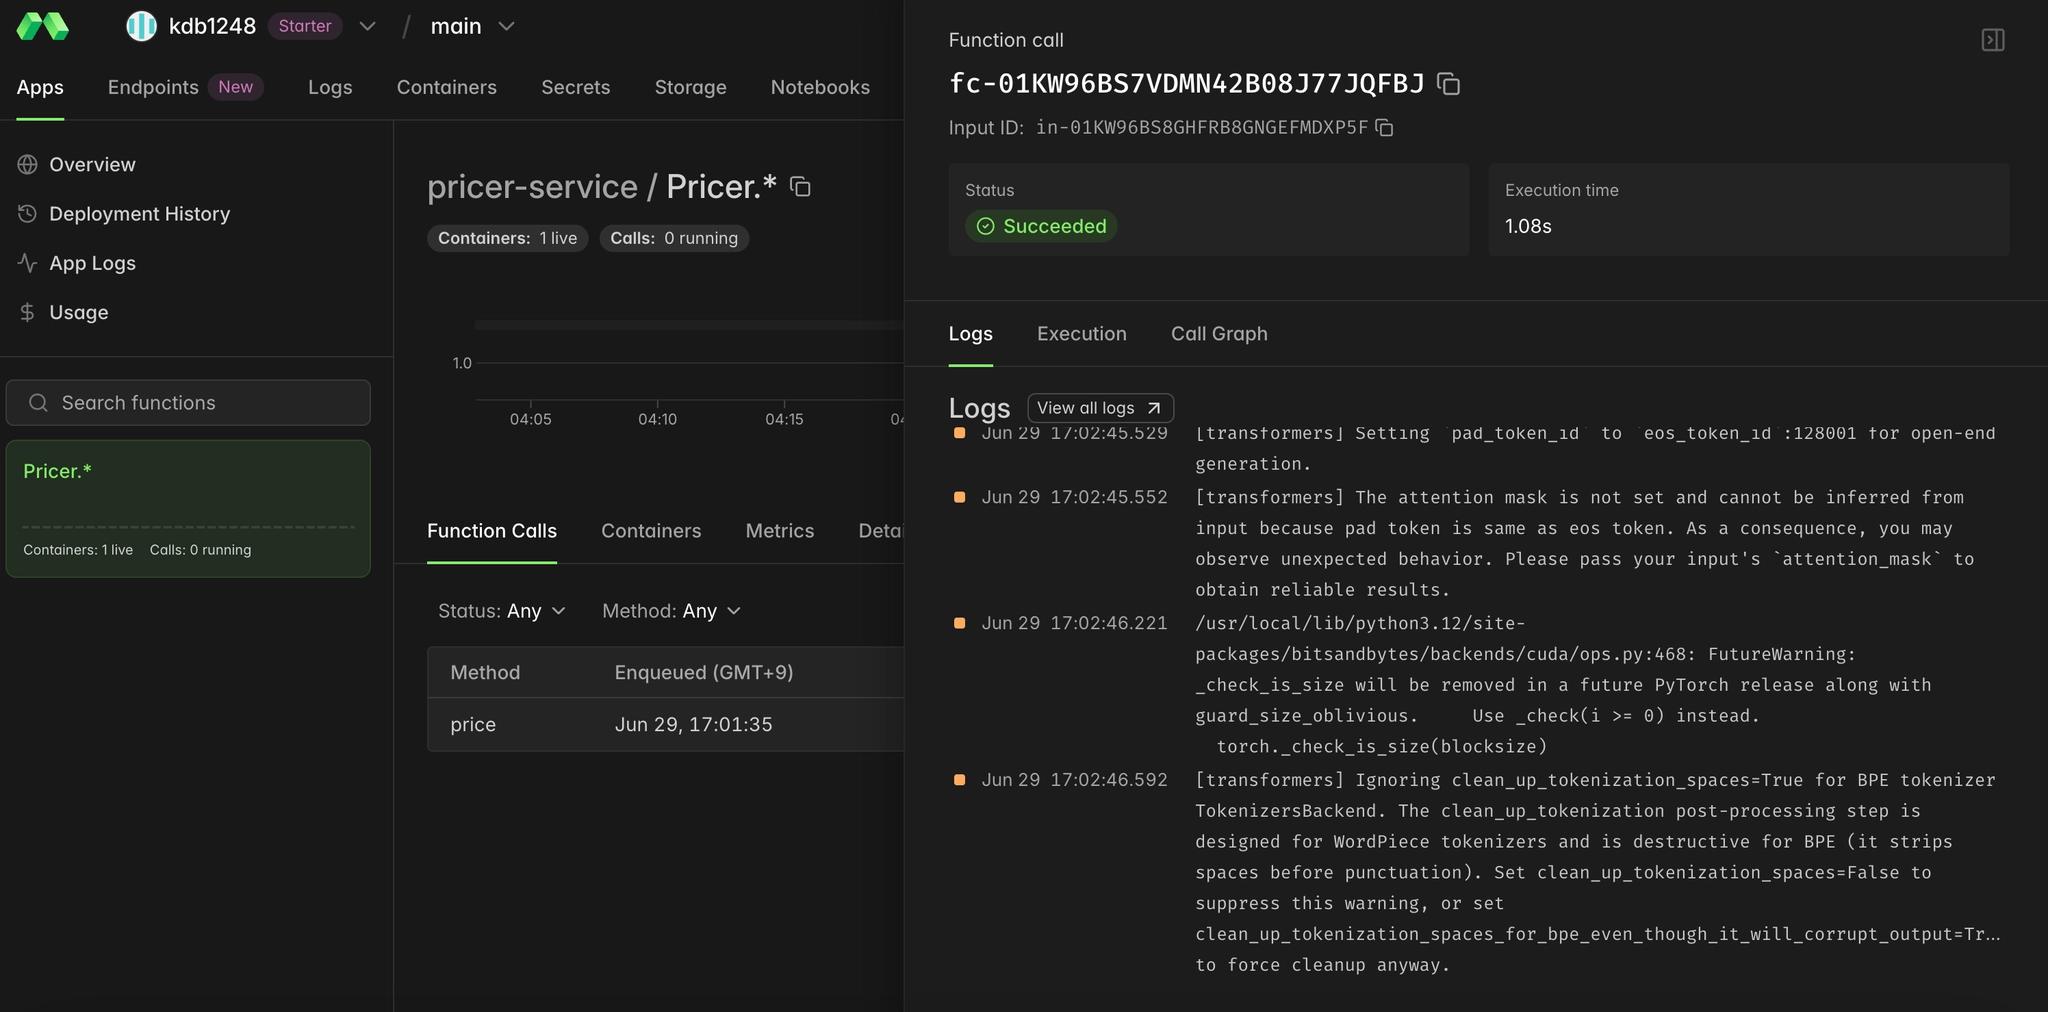Copy the pricer-service / Pricer.* name
The image size is (2048, 1012).
800,187
